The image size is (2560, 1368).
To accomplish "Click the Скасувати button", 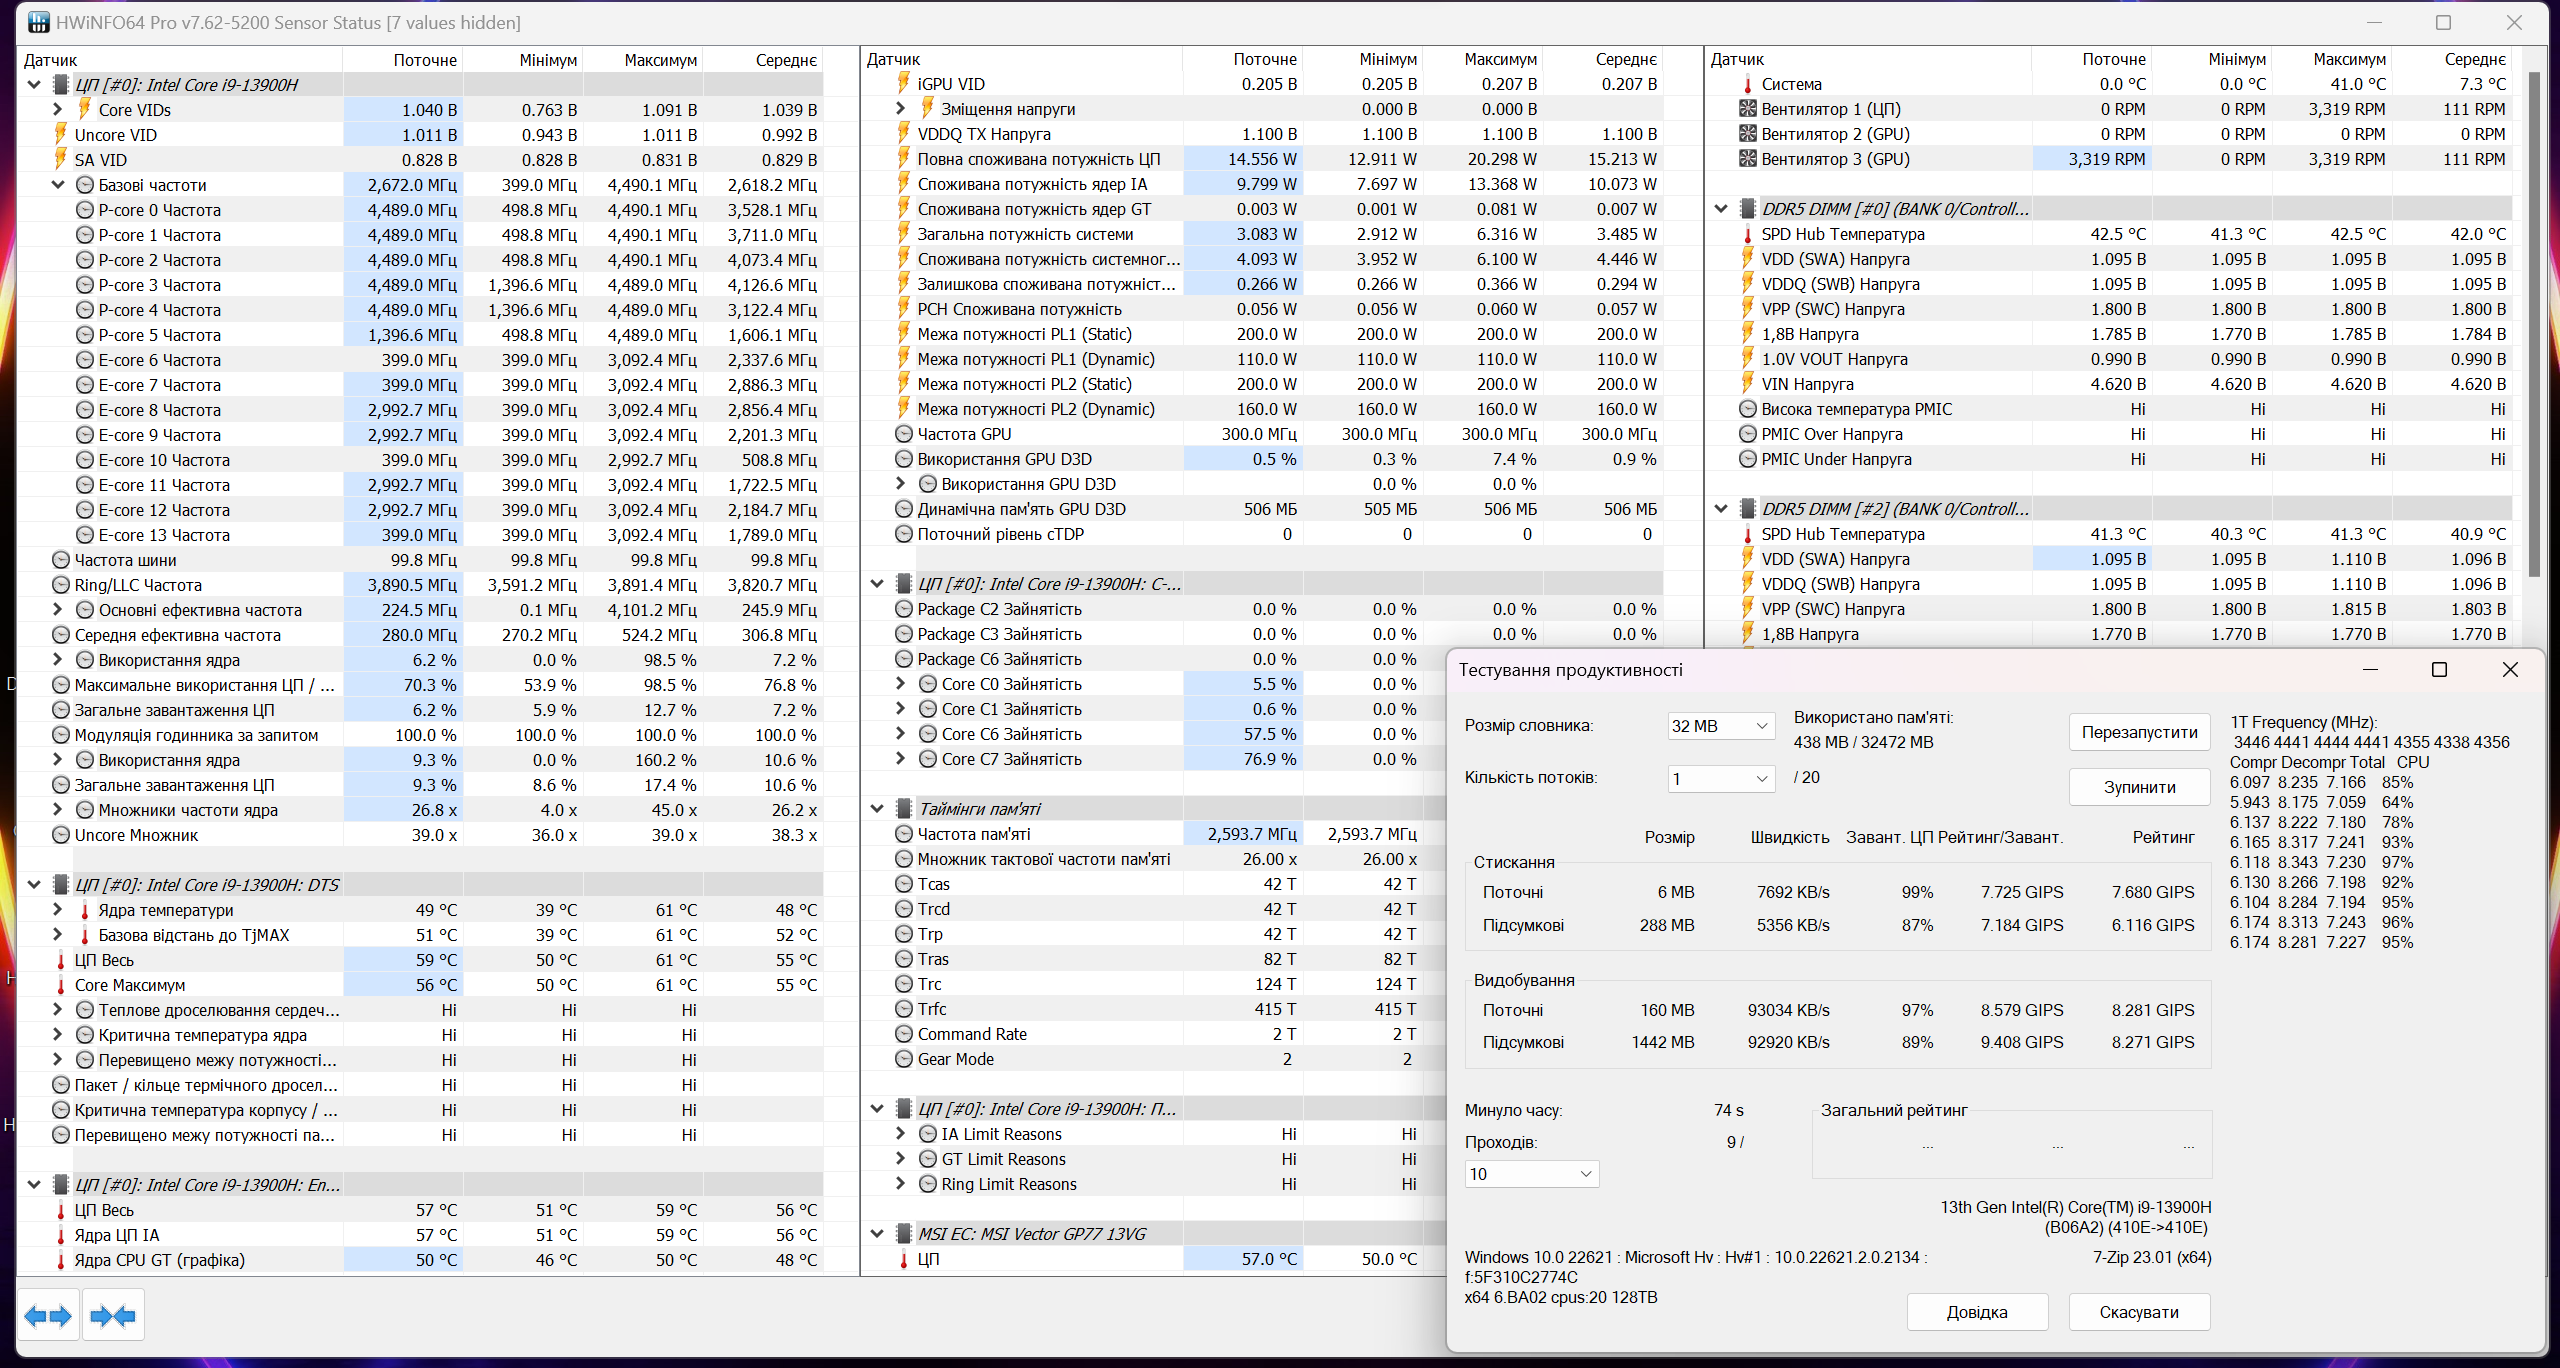I will pos(2138,1312).
